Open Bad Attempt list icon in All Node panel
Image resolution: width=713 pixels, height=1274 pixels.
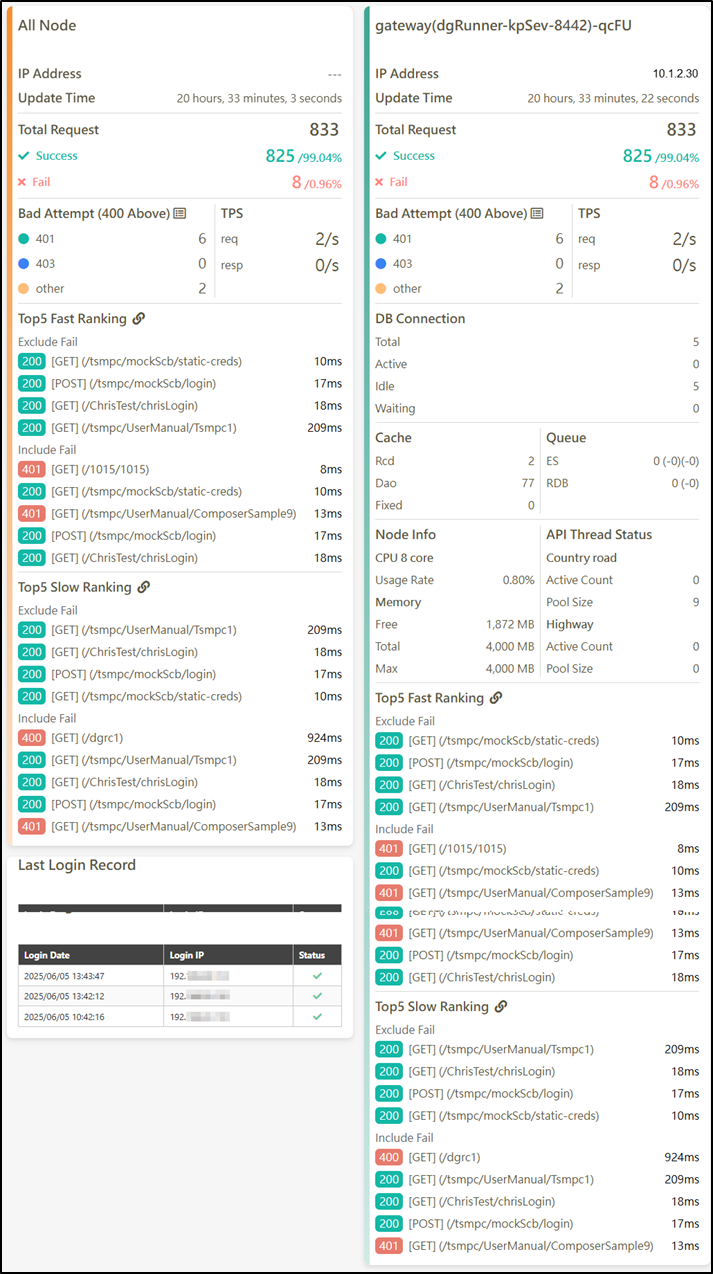pos(180,213)
